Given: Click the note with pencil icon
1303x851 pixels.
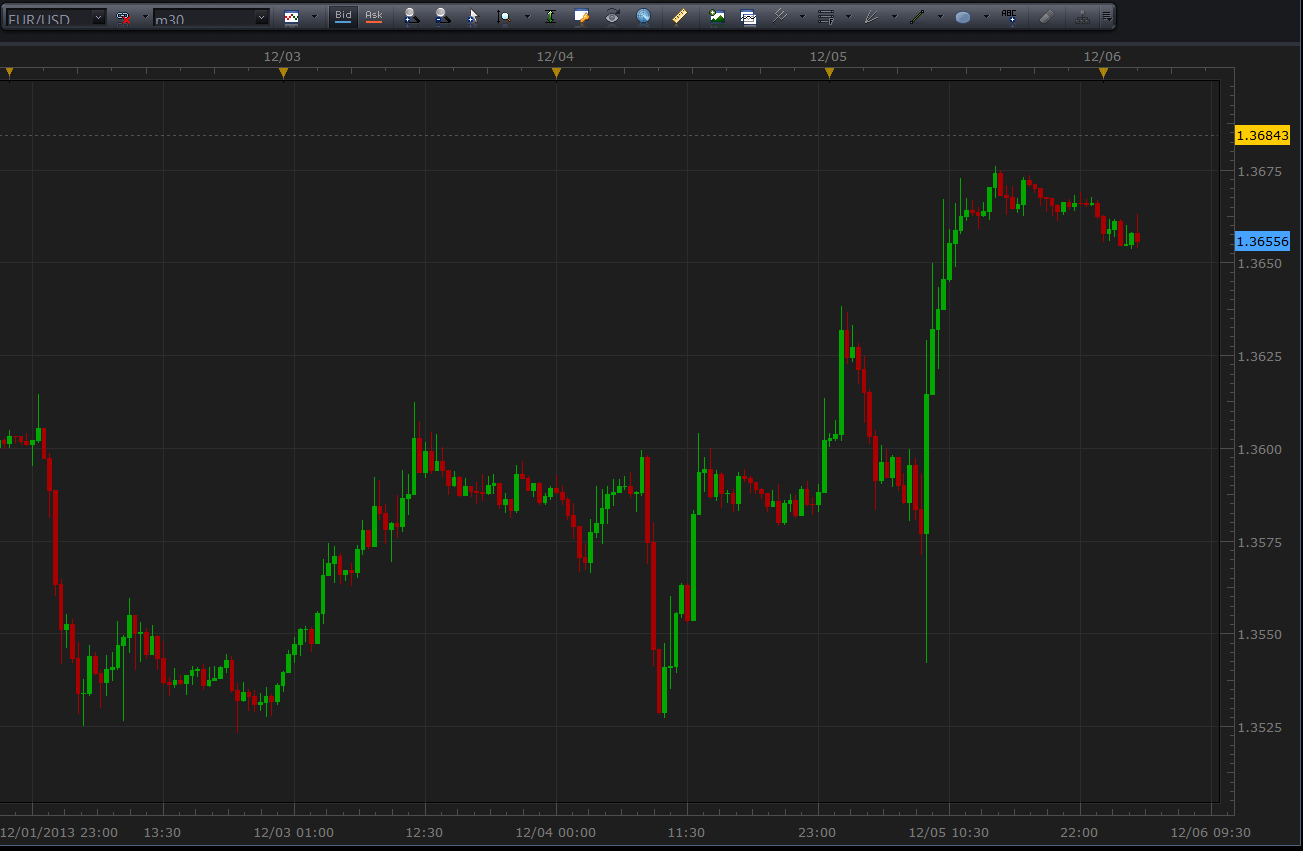Looking at the screenshot, I should [x=581, y=16].
